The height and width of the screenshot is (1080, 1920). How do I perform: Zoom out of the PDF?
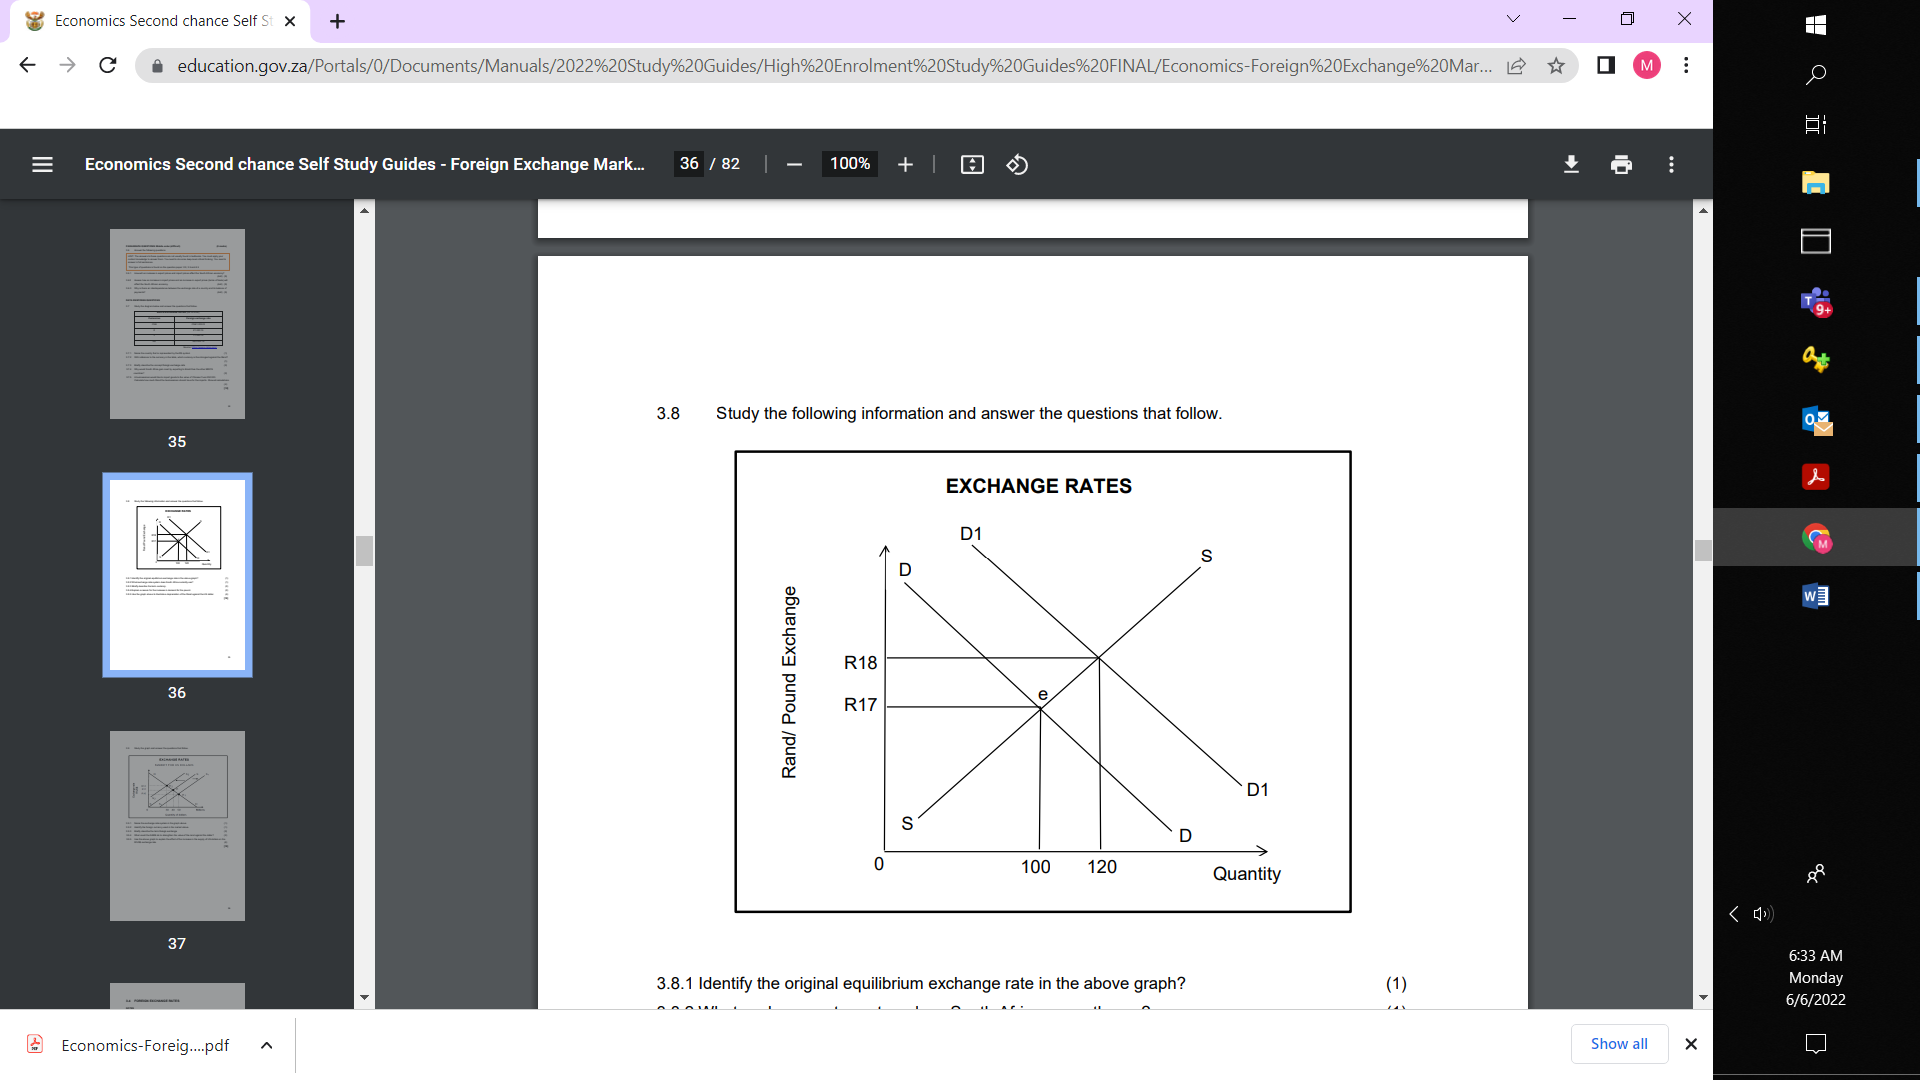click(x=794, y=164)
